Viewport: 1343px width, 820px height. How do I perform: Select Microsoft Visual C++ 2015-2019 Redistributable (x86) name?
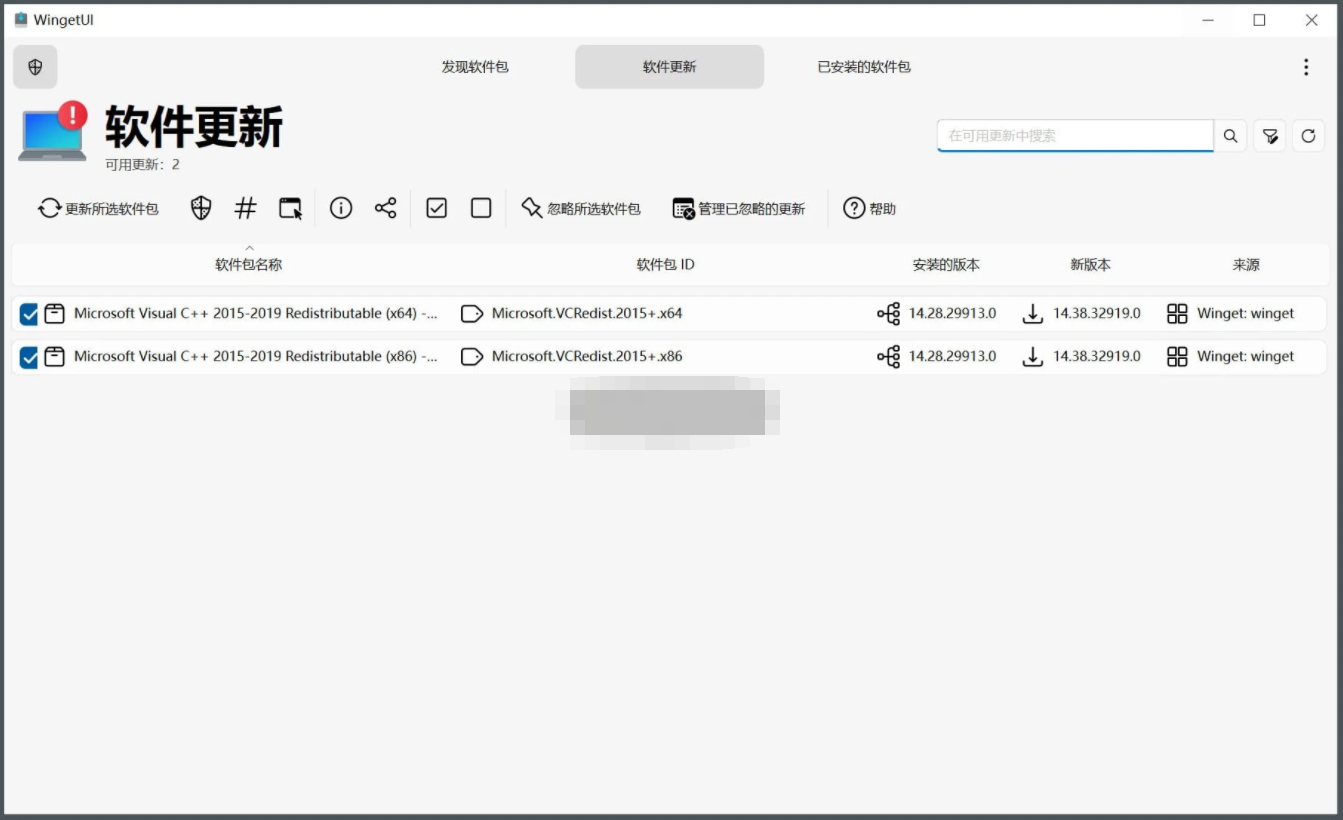point(256,357)
